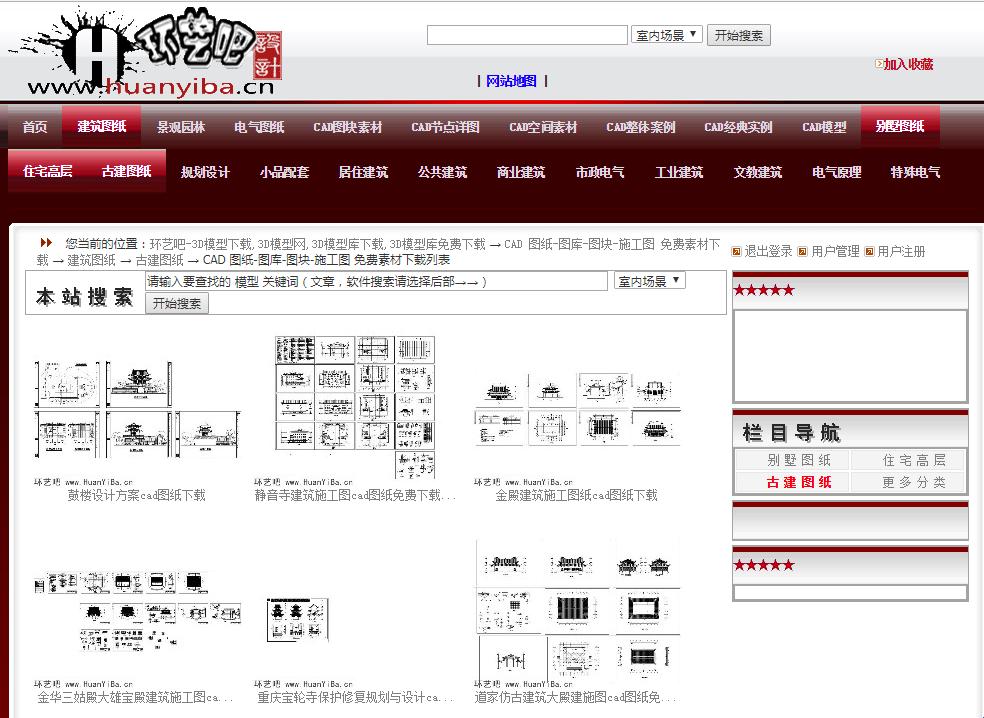This screenshot has height=718, width=984.
Task: Select 工业建筑 sub-navigation item
Action: [x=679, y=172]
